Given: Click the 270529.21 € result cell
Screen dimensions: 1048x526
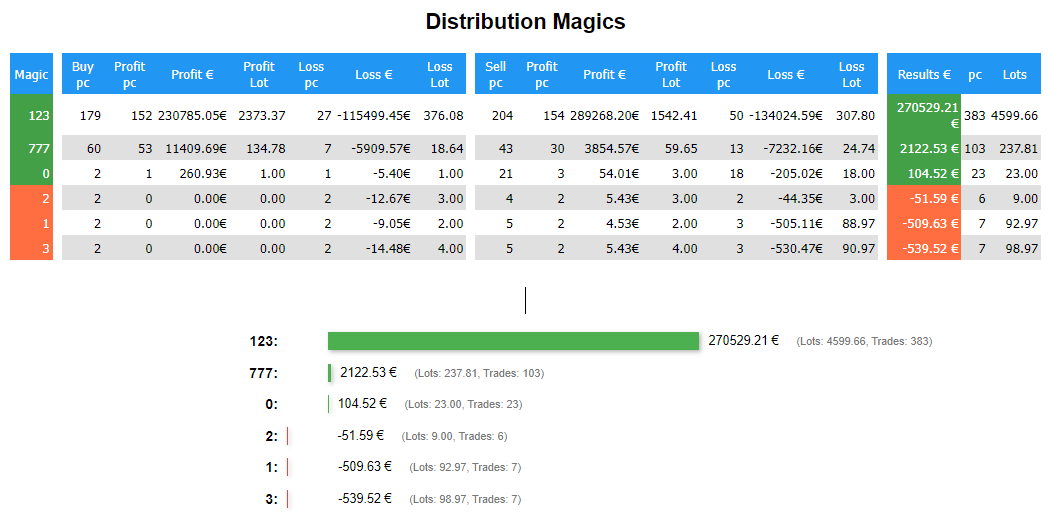Looking at the screenshot, I should pyautogui.click(x=923, y=115).
